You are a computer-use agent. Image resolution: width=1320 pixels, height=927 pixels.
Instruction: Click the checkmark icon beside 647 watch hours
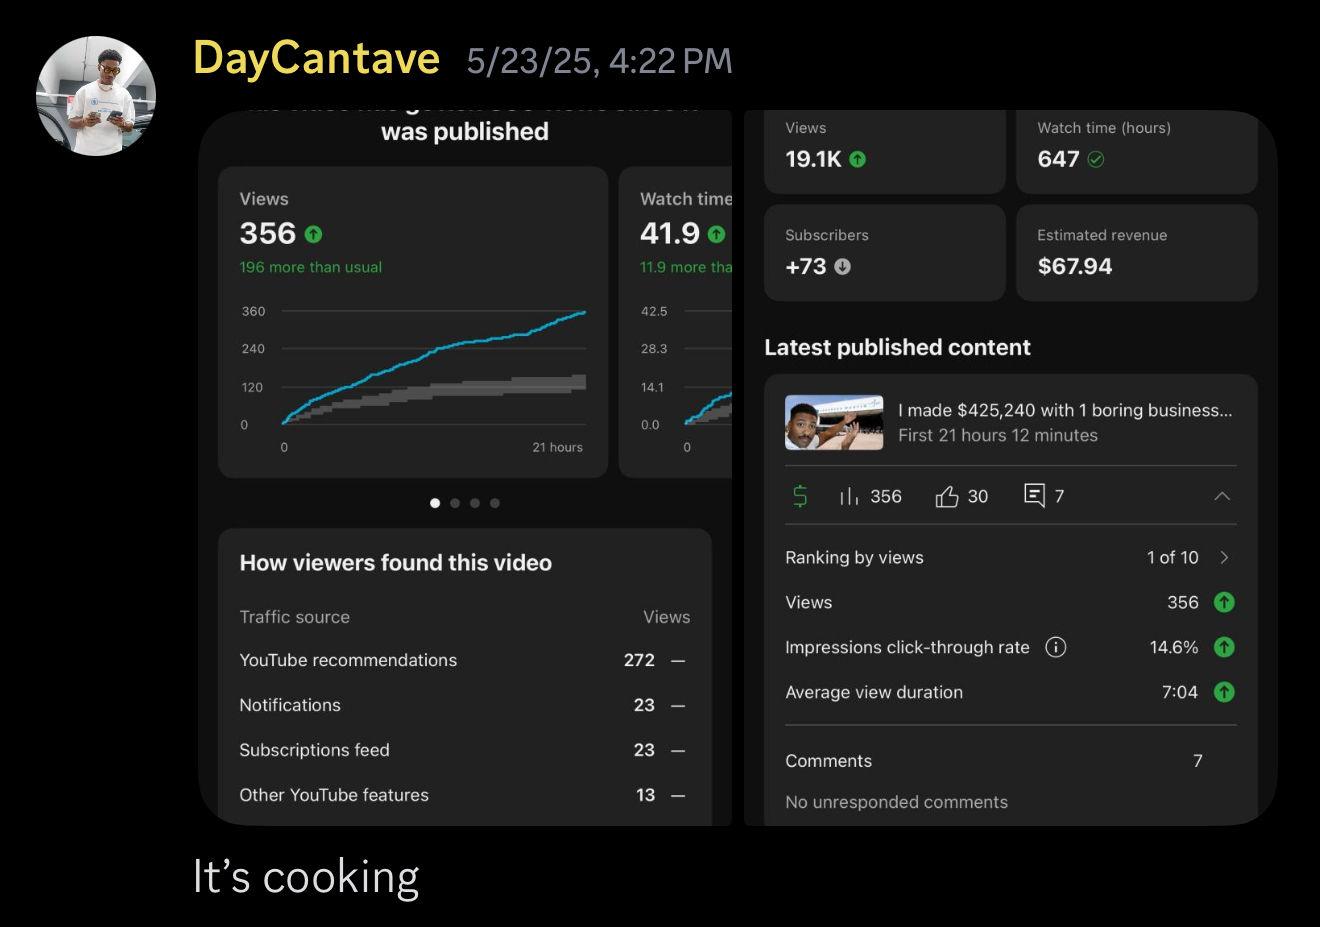[x=1096, y=159]
